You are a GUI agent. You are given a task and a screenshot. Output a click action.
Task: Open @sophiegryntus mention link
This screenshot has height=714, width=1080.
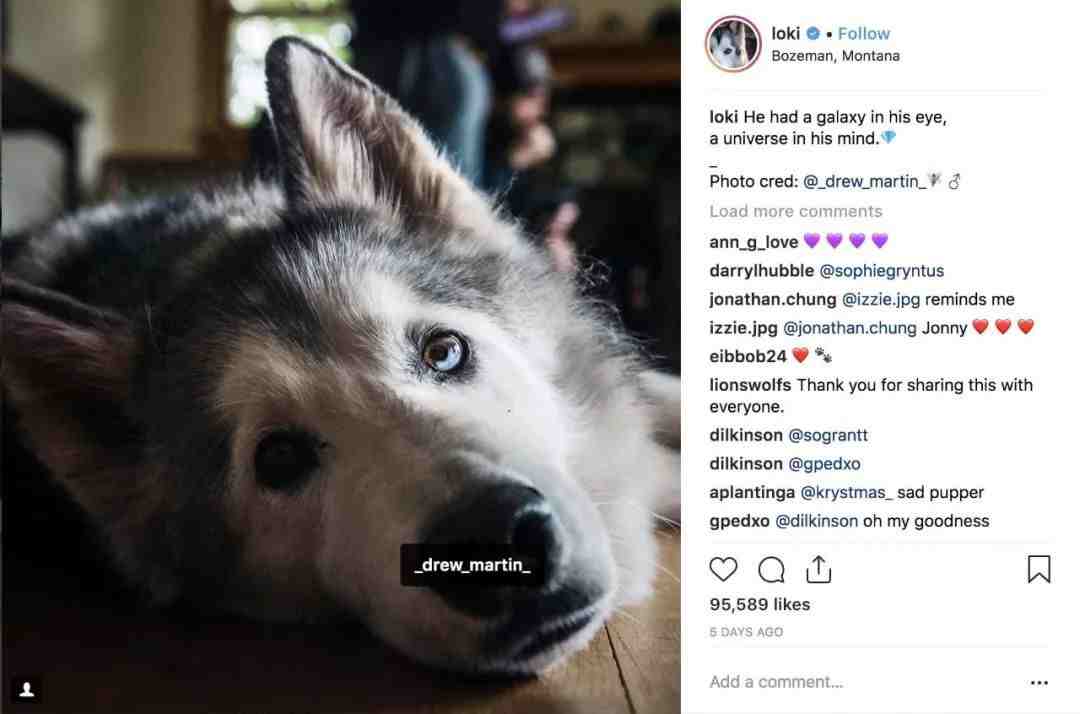point(882,271)
